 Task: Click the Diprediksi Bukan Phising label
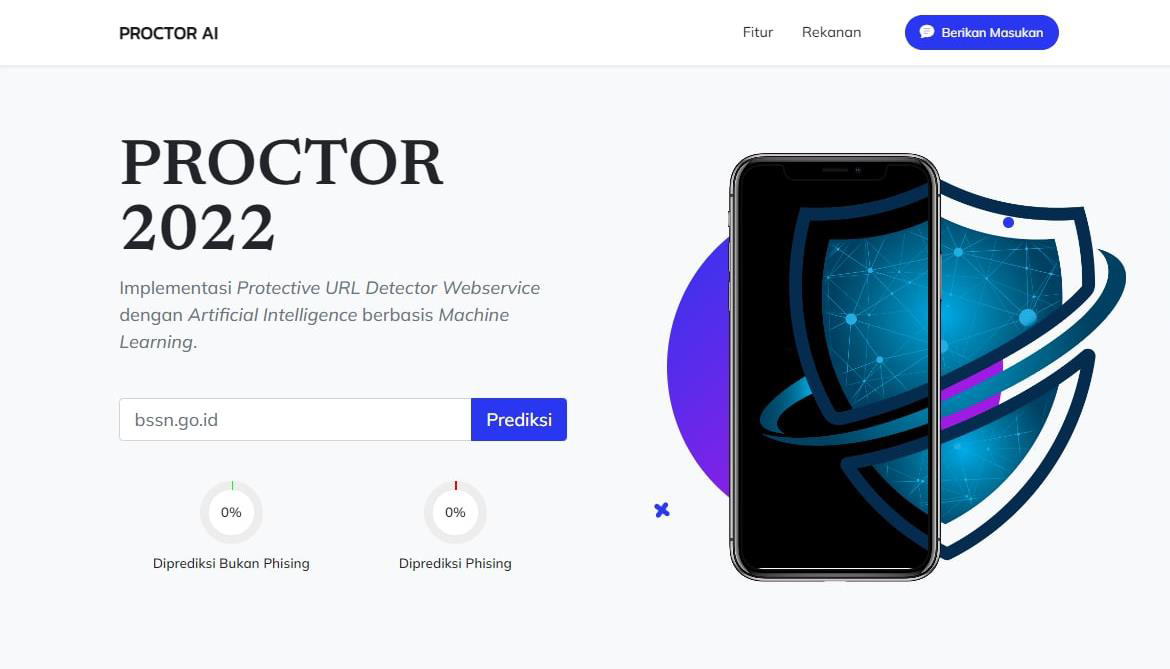(x=231, y=563)
